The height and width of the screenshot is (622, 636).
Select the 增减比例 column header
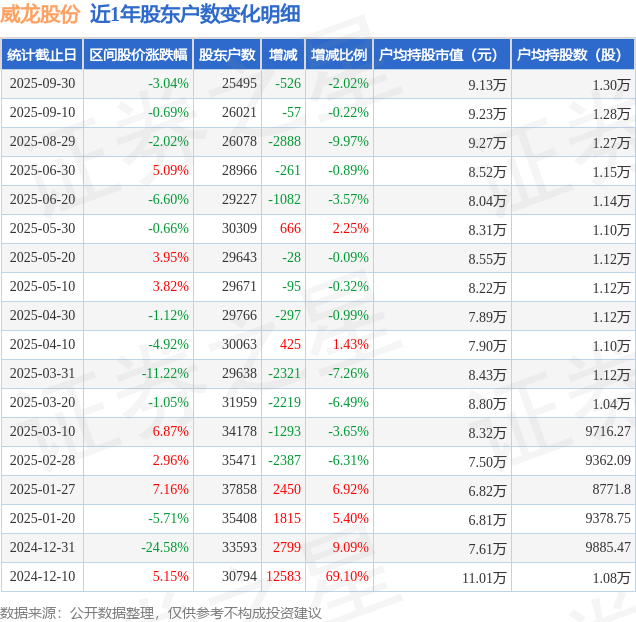[338, 55]
